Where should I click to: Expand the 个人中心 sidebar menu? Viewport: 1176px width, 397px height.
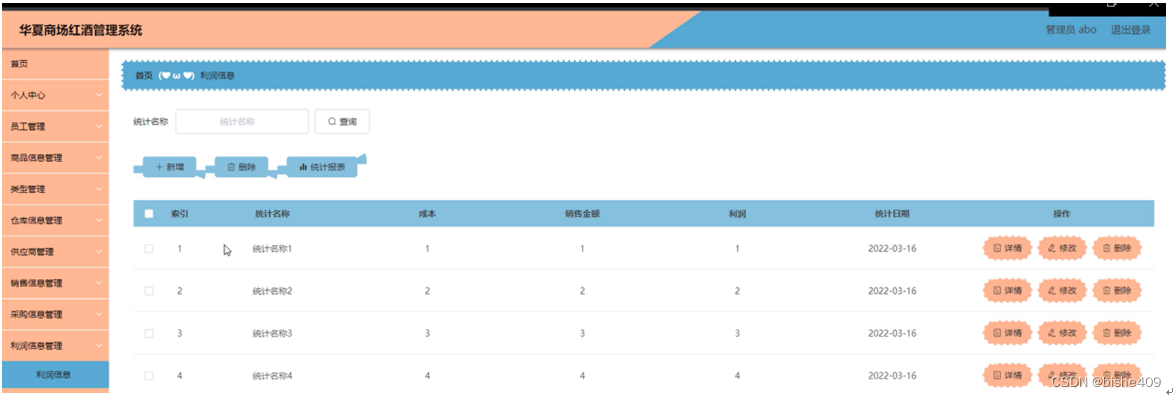[55, 95]
